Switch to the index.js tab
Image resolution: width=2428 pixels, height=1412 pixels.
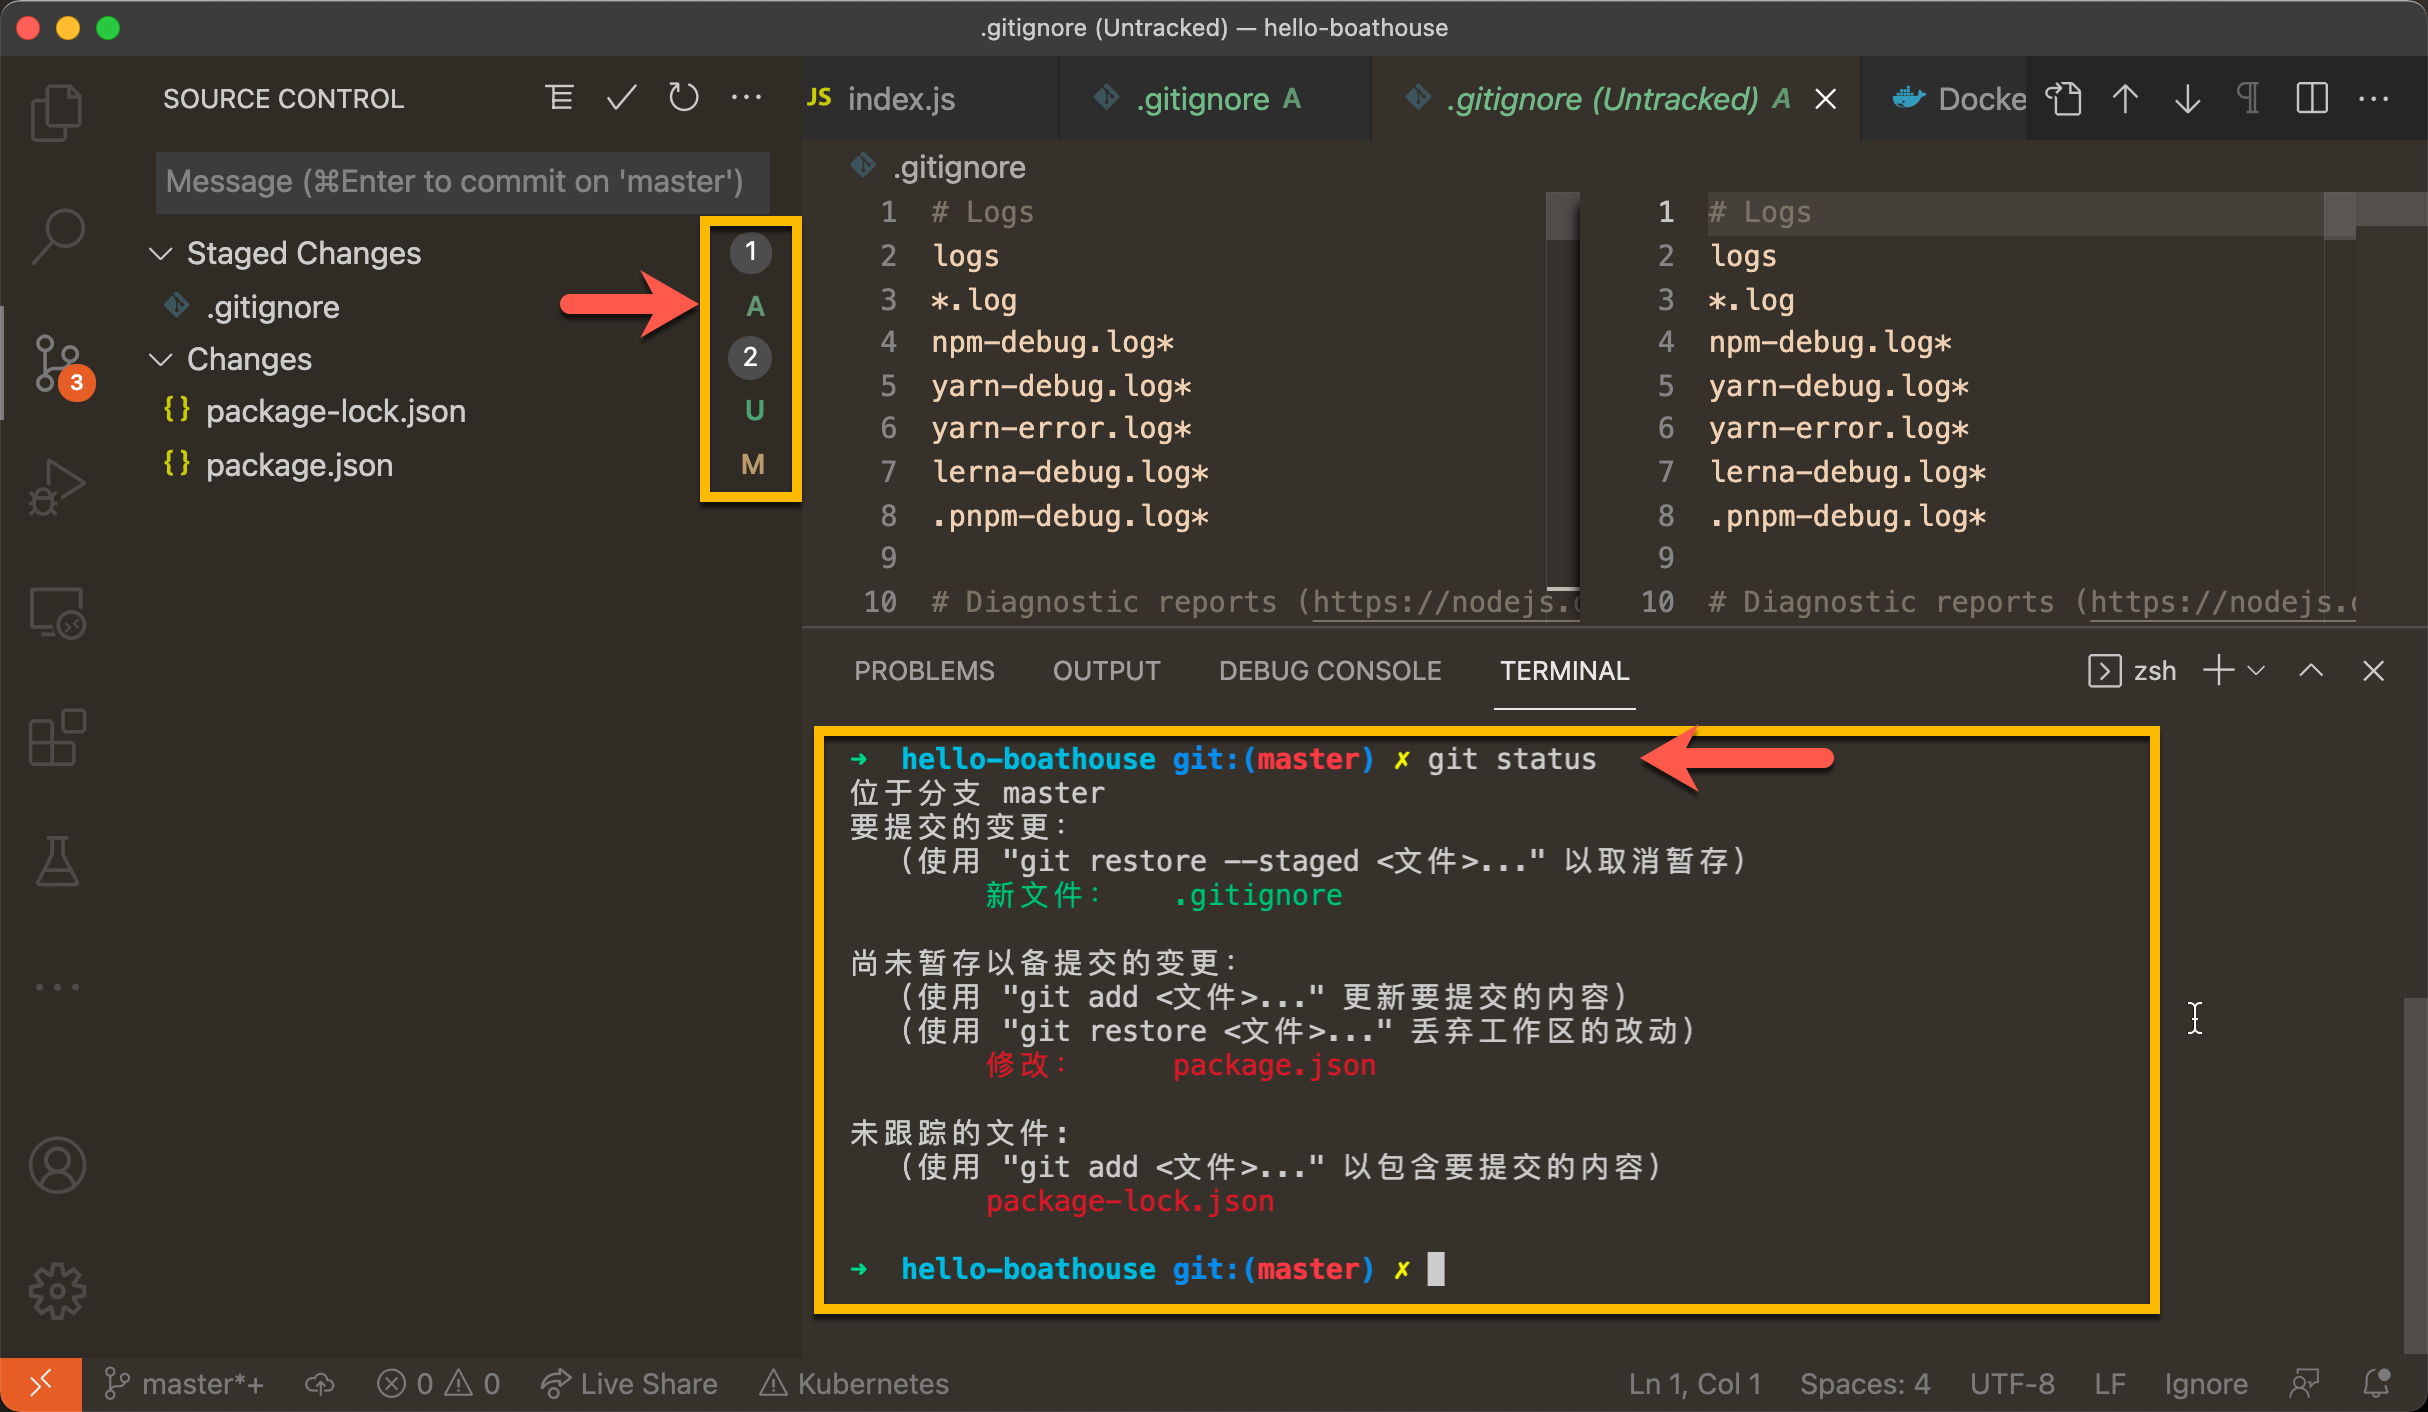tap(900, 98)
